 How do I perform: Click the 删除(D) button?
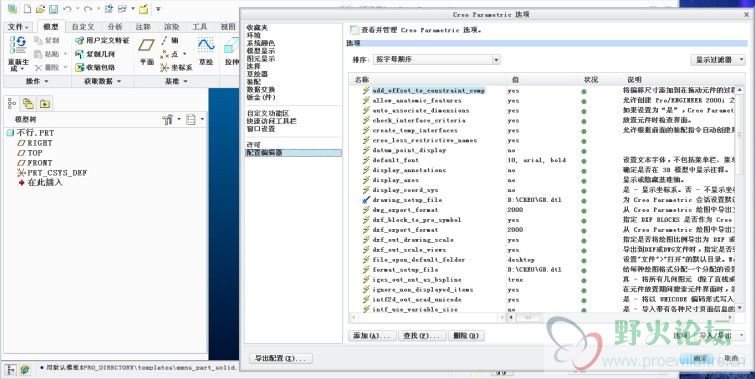pos(466,336)
